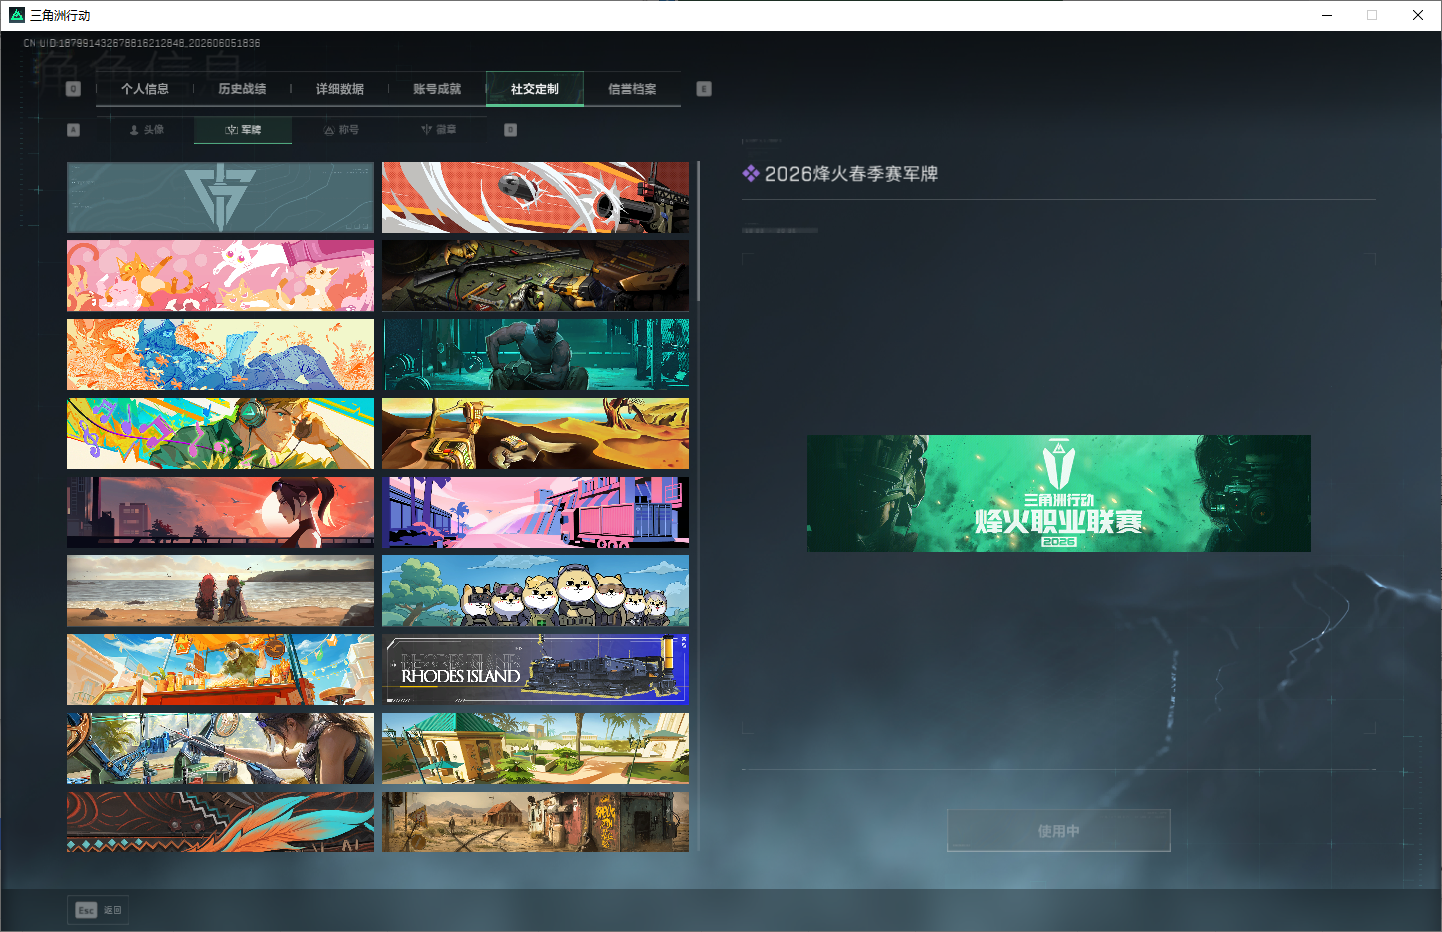Select the orange food stall dog tag

pyautogui.click(x=220, y=670)
